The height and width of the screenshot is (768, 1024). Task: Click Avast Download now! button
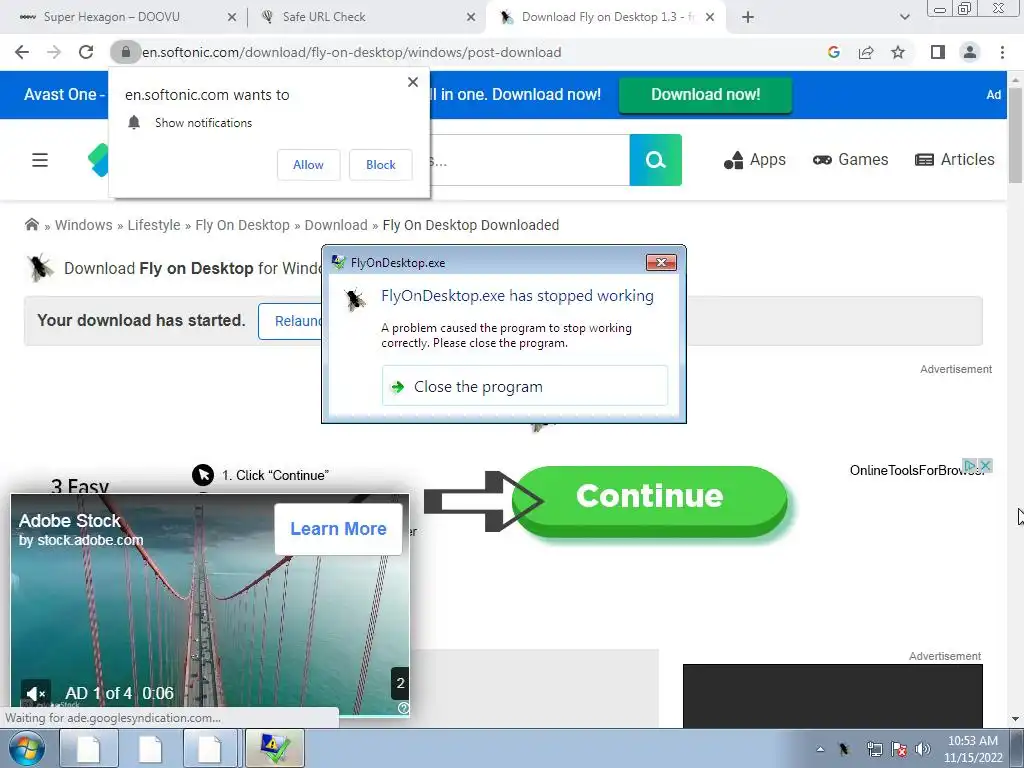click(x=705, y=95)
